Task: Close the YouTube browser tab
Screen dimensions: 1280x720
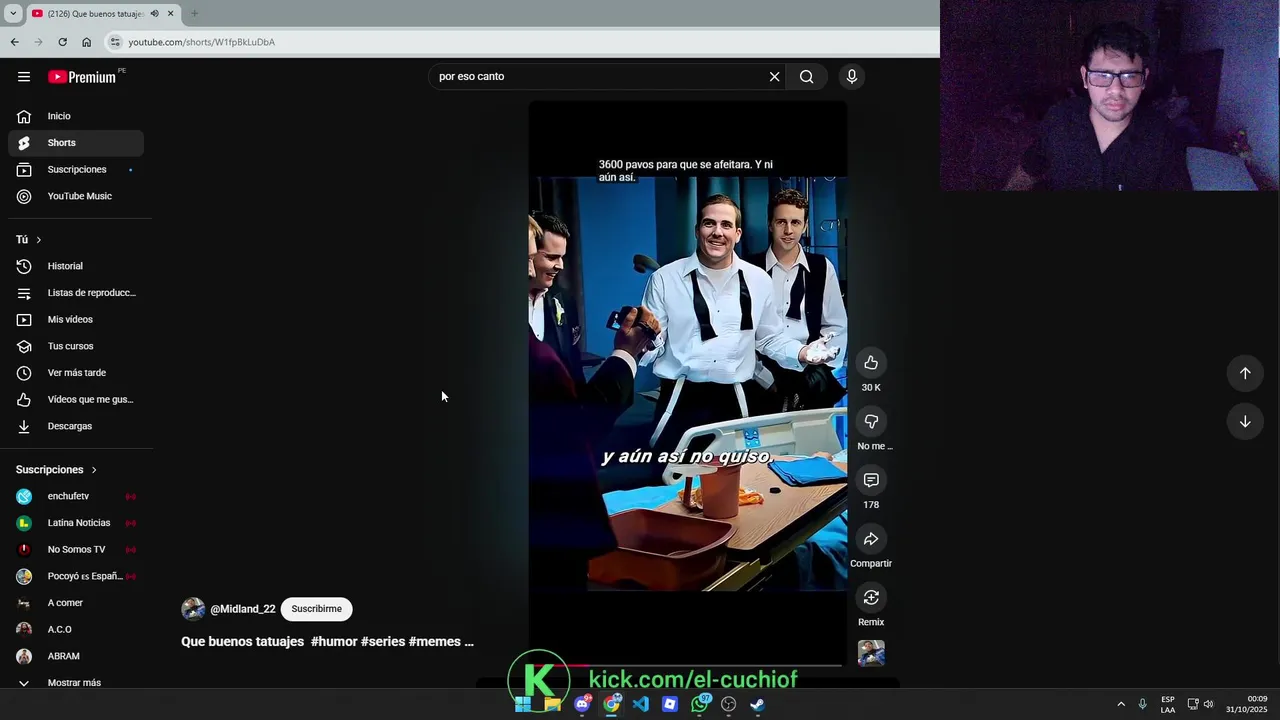Action: [x=171, y=13]
